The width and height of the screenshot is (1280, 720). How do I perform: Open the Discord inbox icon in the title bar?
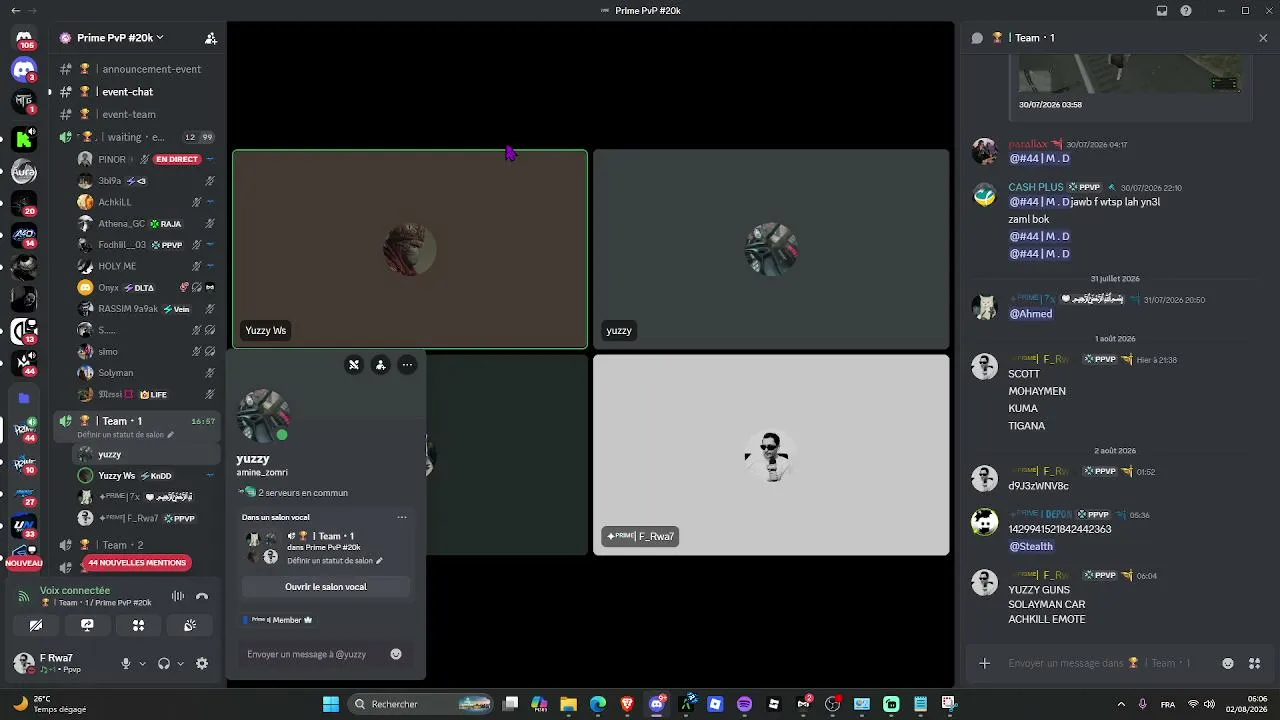[1162, 11]
